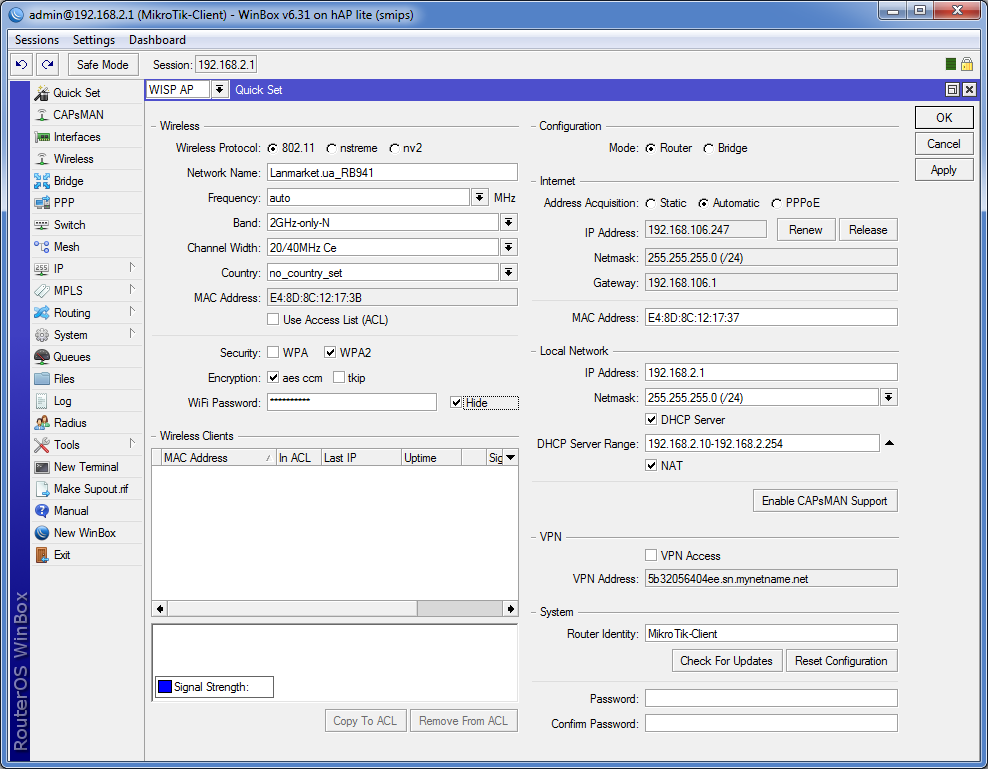Open the PPP sidebar entry
Image resolution: width=988 pixels, height=769 pixels.
point(86,203)
